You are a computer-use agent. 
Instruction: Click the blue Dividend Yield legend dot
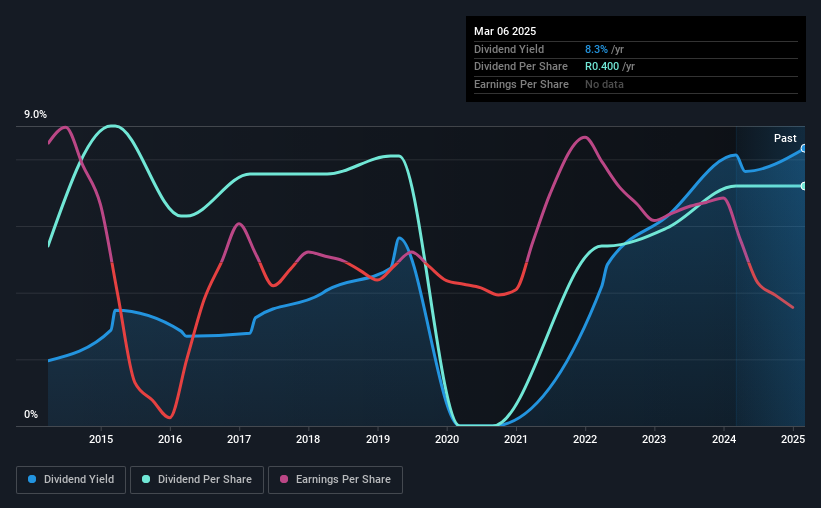click(32, 479)
